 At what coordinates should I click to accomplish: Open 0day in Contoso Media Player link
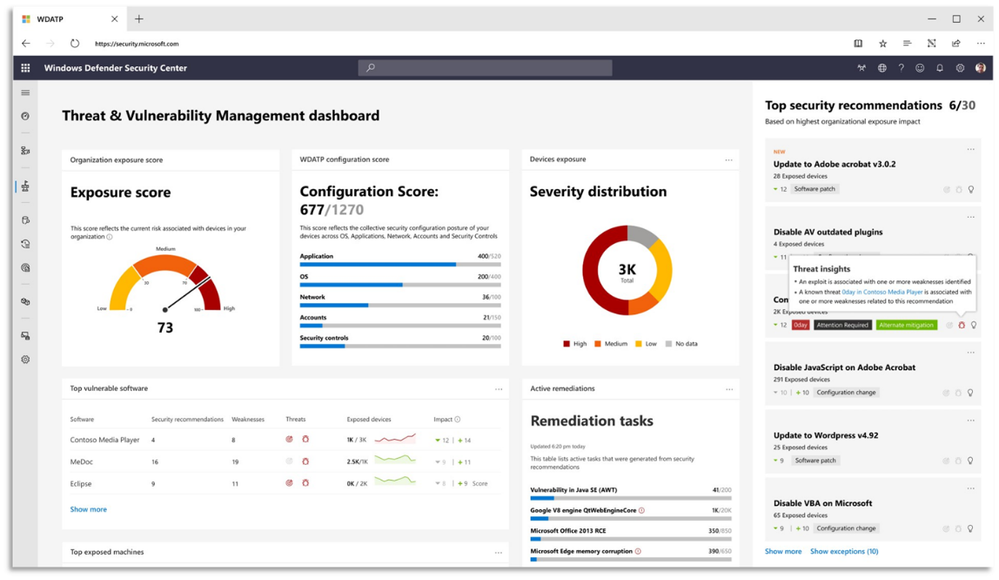(x=882, y=292)
